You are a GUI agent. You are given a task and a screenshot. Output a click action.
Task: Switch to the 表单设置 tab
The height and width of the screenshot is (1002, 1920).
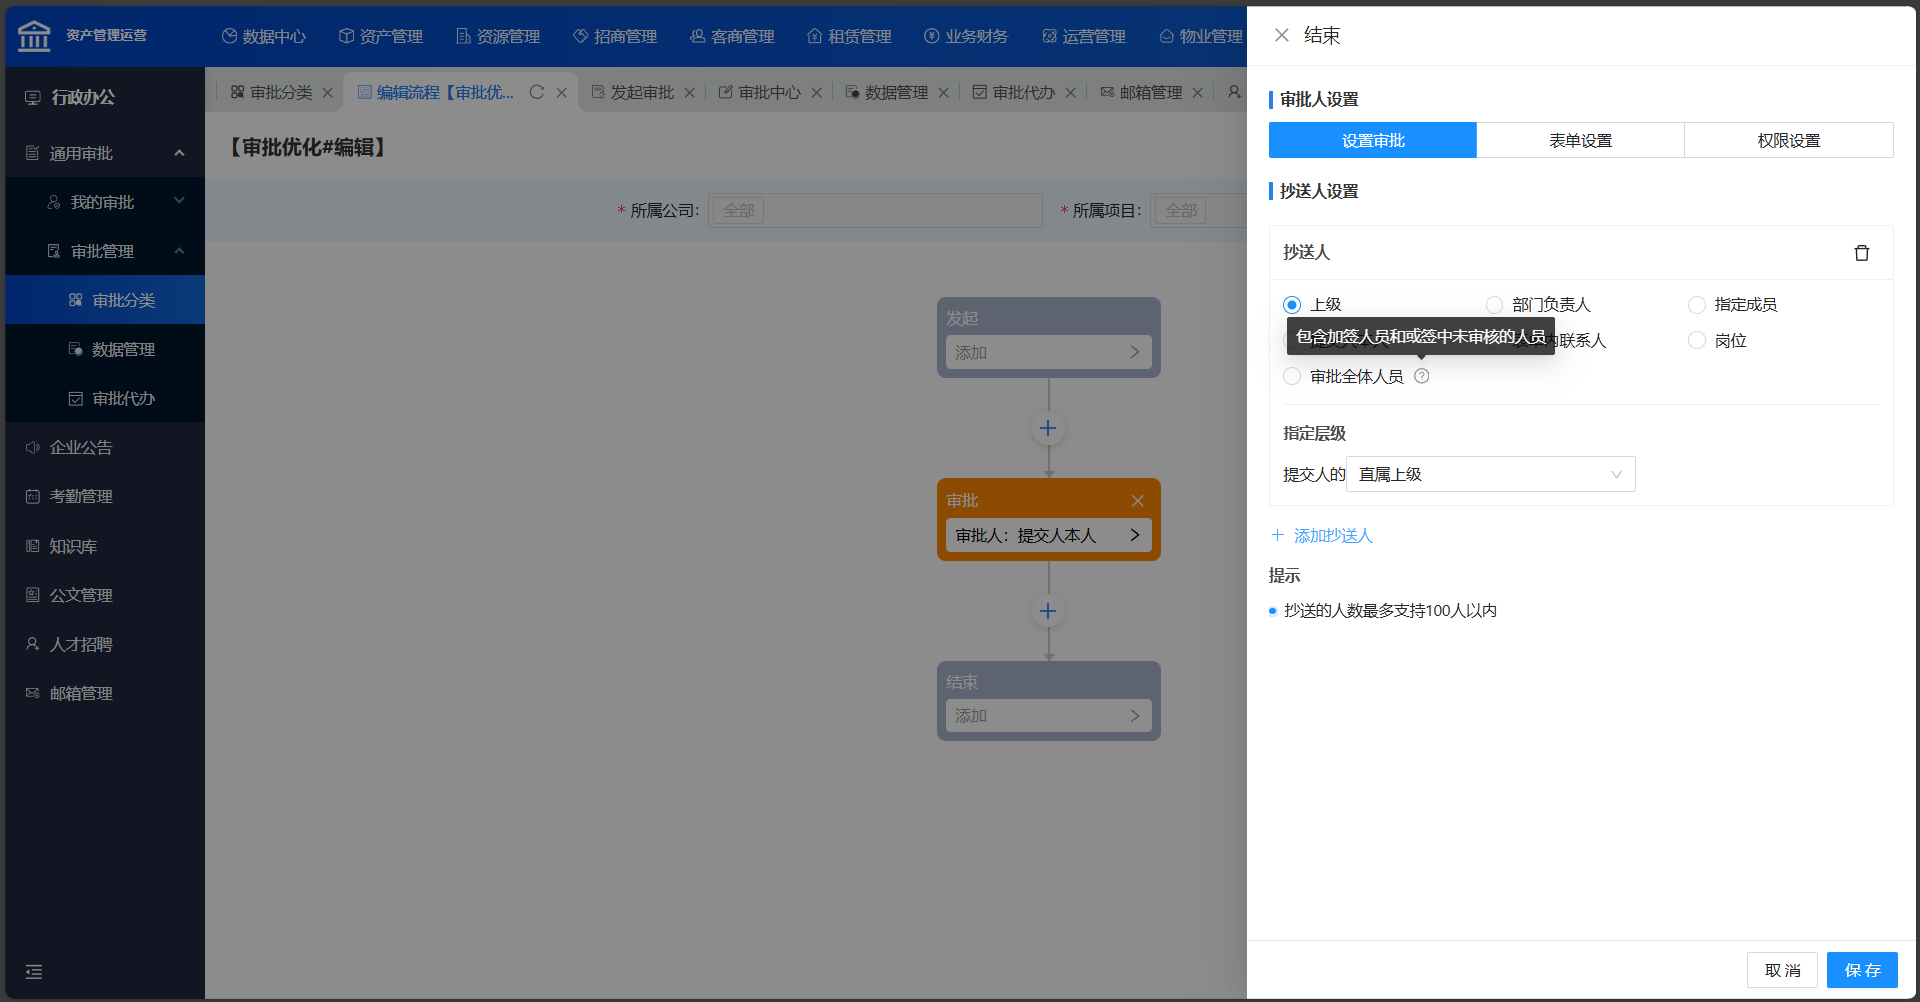click(x=1580, y=140)
